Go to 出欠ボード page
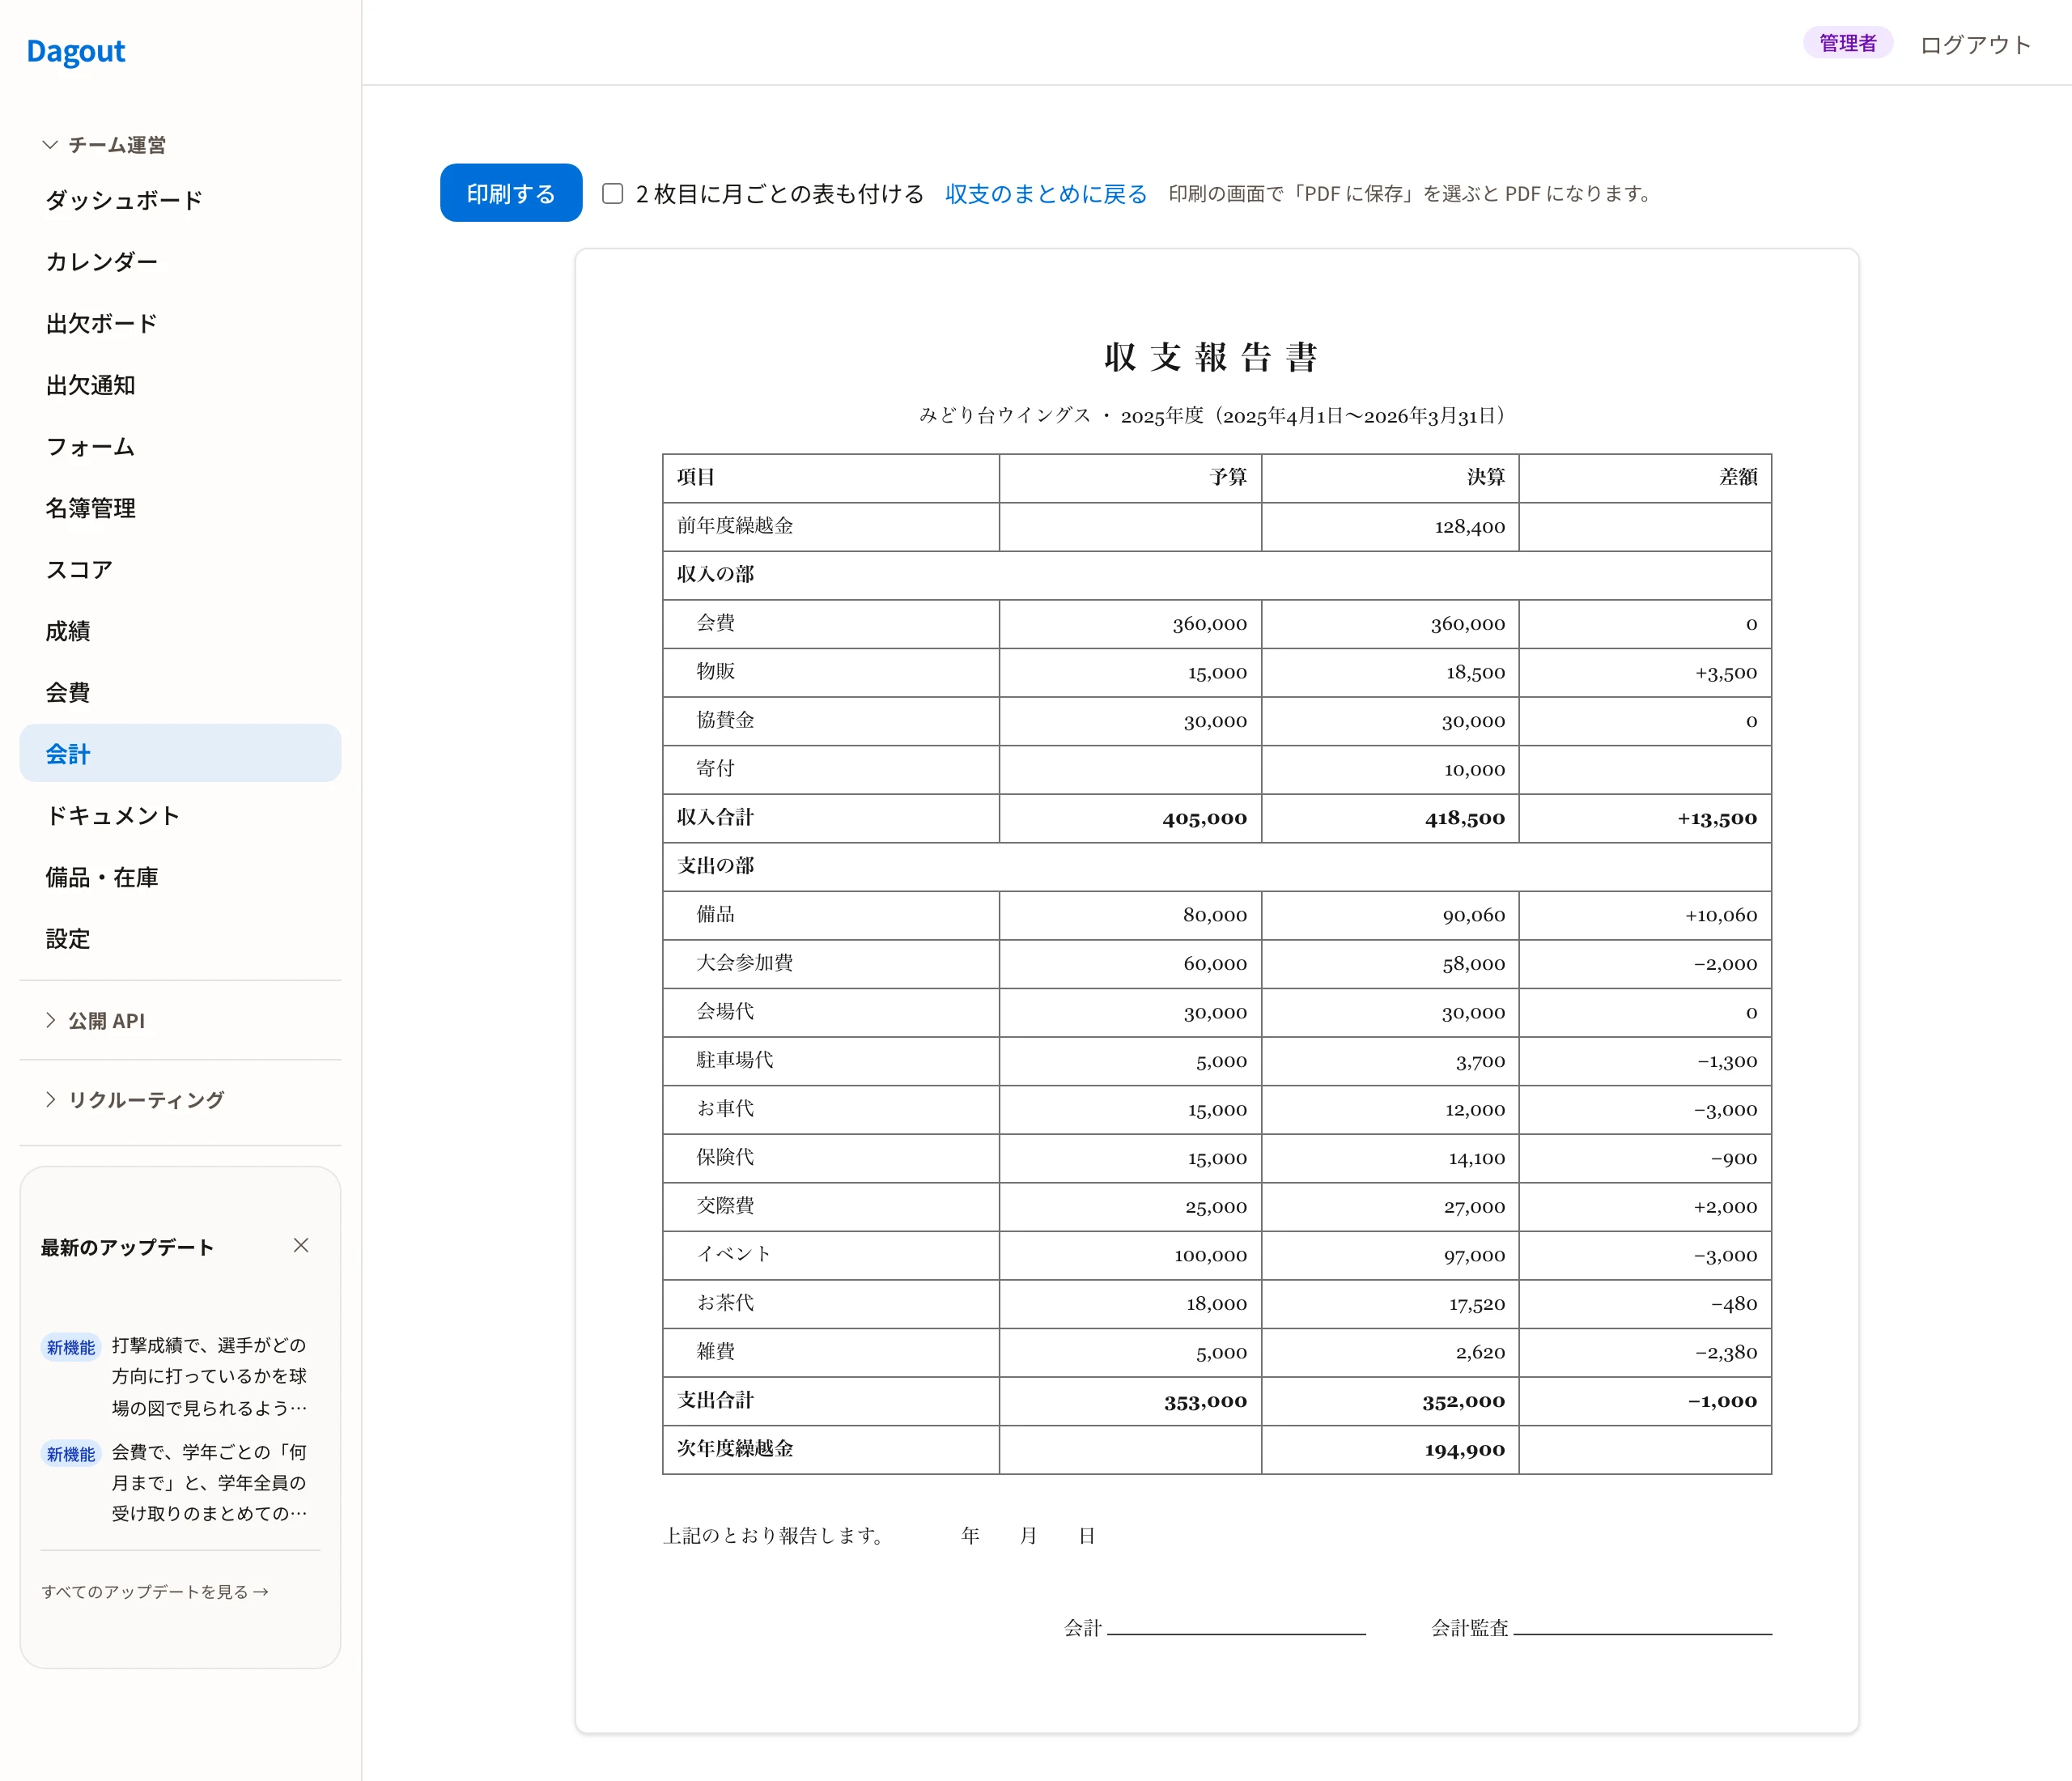The image size is (2072, 1781). point(180,323)
